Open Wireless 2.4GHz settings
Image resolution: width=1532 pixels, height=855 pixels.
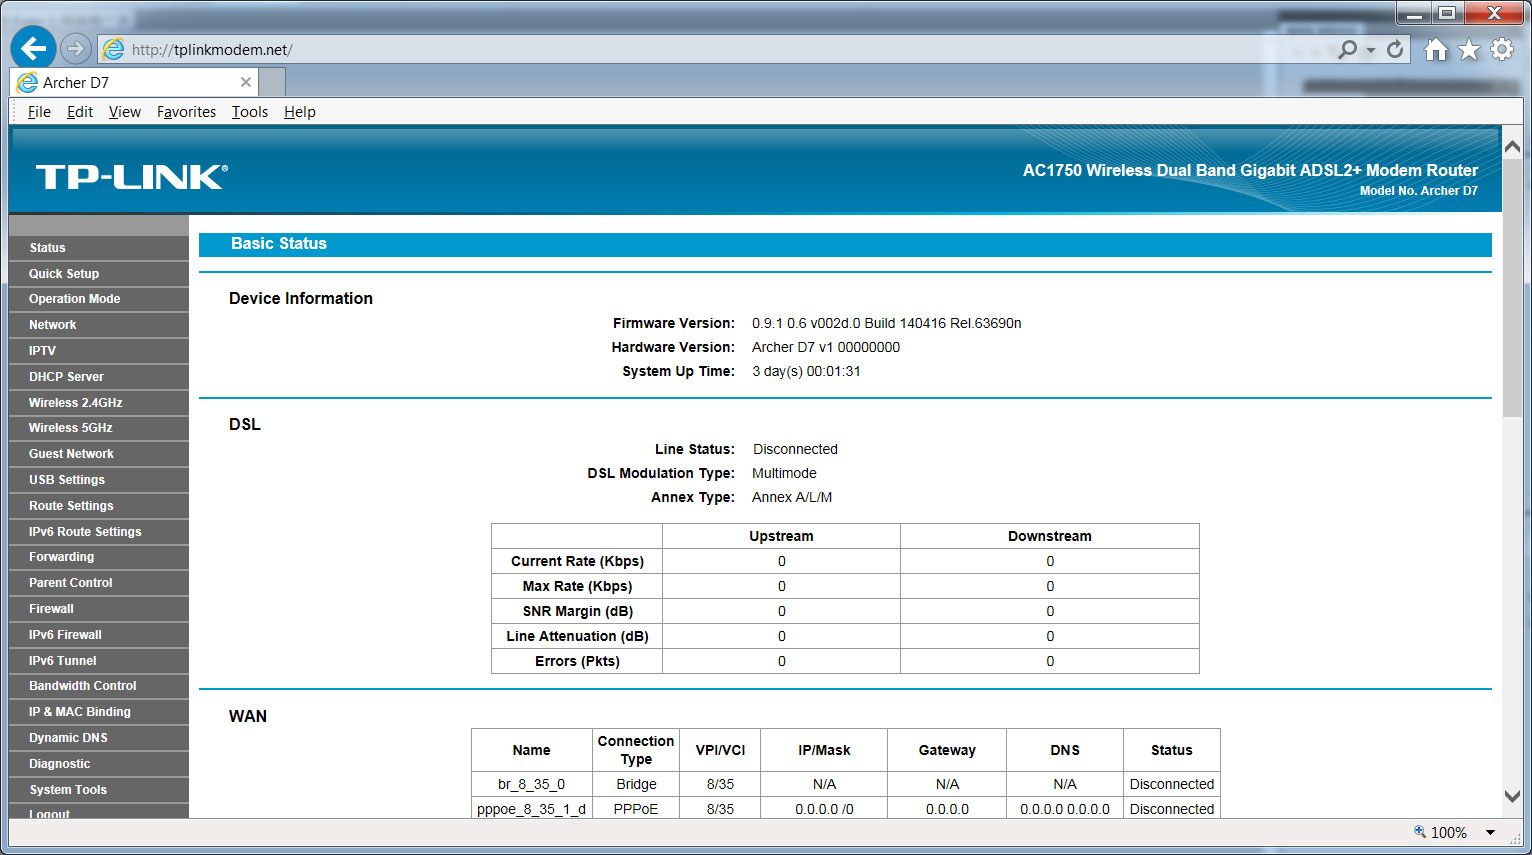point(98,403)
